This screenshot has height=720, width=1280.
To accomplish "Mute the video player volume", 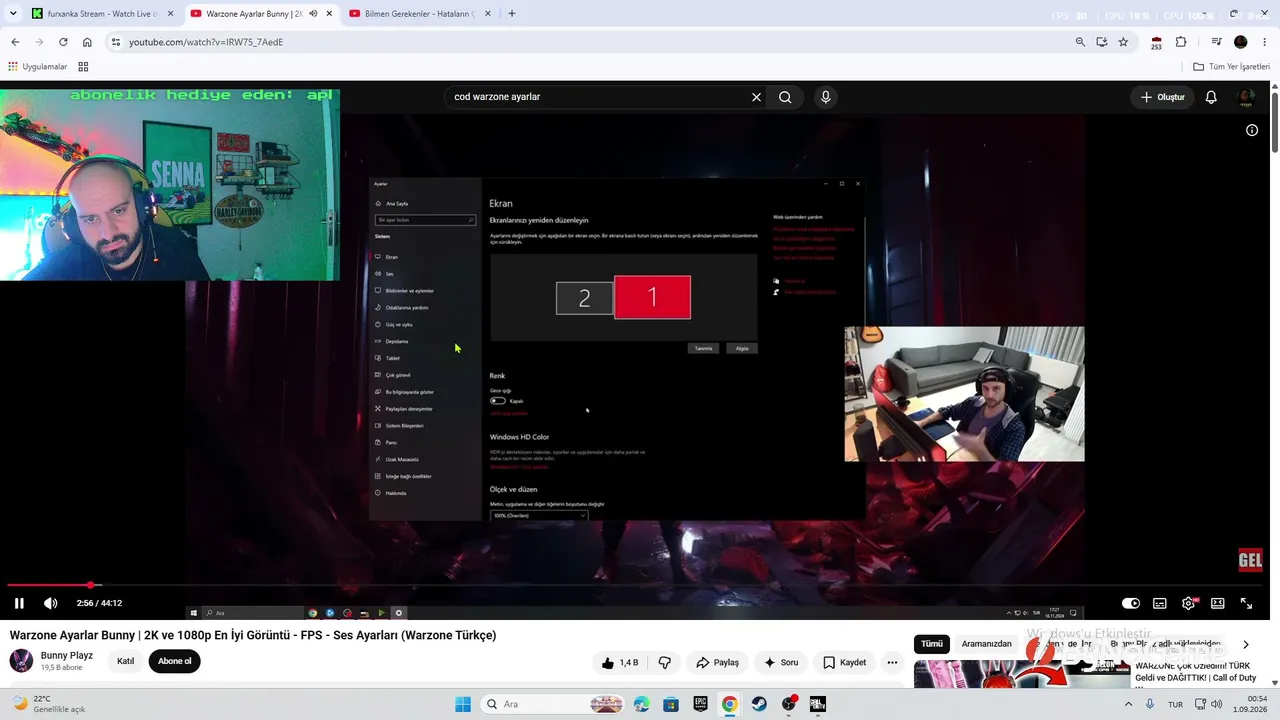I will pyautogui.click(x=51, y=603).
